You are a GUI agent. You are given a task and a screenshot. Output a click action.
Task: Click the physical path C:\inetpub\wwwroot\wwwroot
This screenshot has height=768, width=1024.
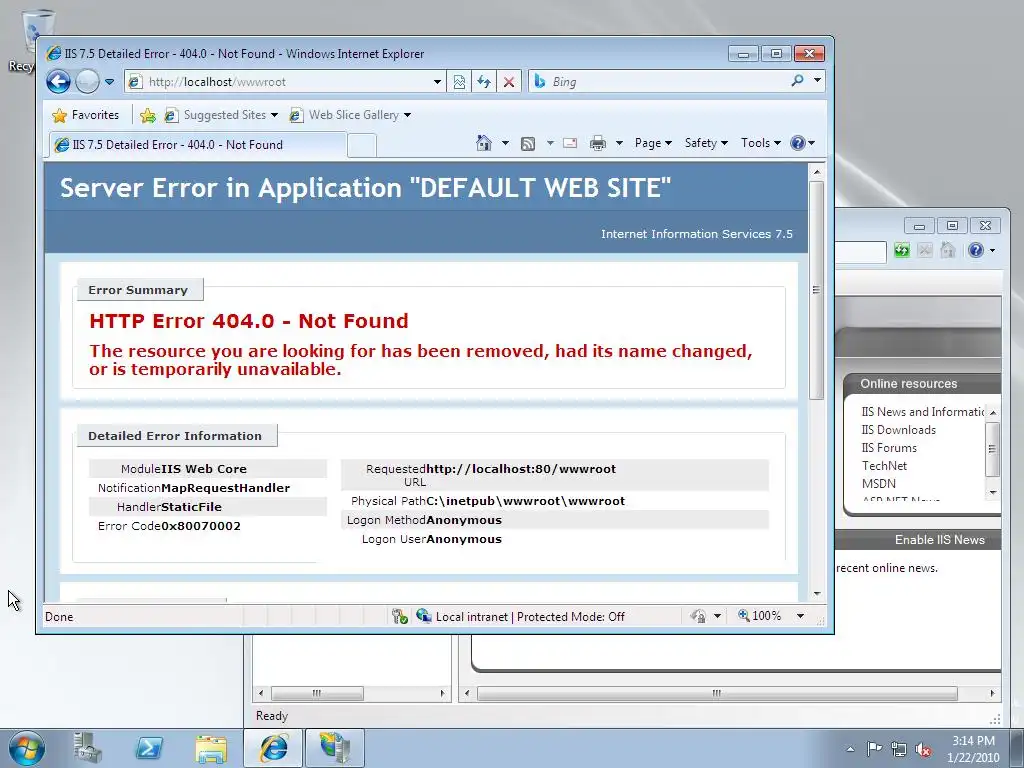click(x=526, y=501)
